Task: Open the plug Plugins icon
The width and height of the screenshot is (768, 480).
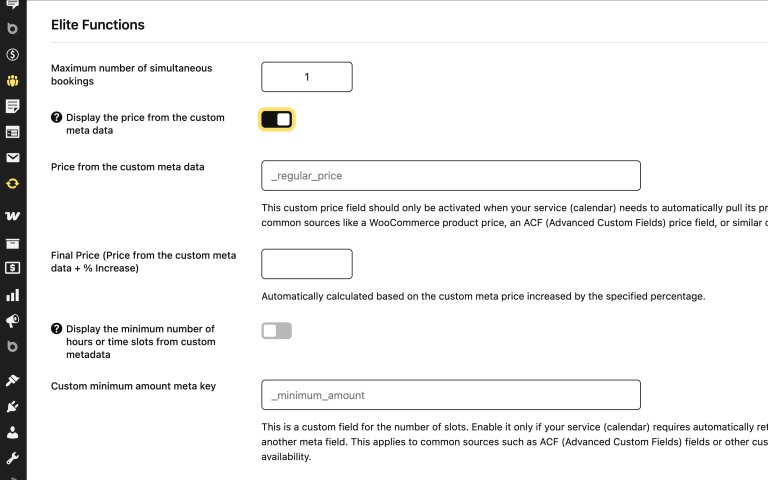Action: tap(13, 406)
